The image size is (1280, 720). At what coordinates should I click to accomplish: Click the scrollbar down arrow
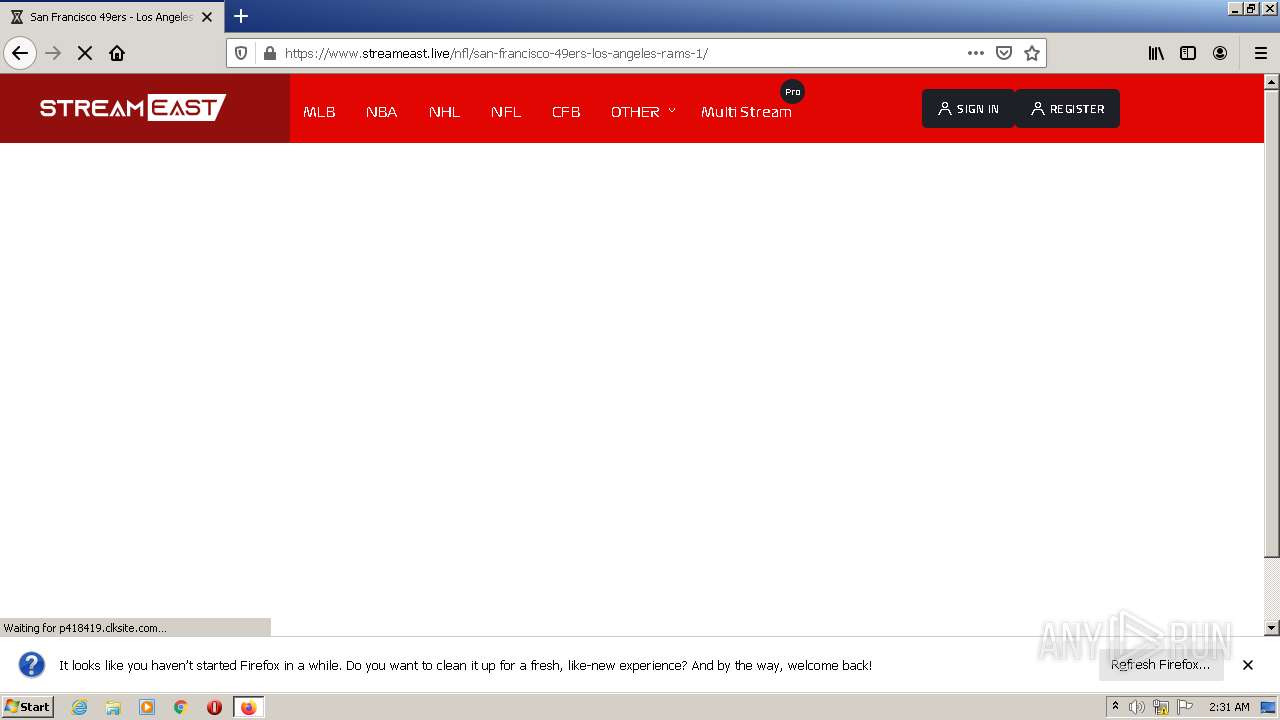point(1272,628)
